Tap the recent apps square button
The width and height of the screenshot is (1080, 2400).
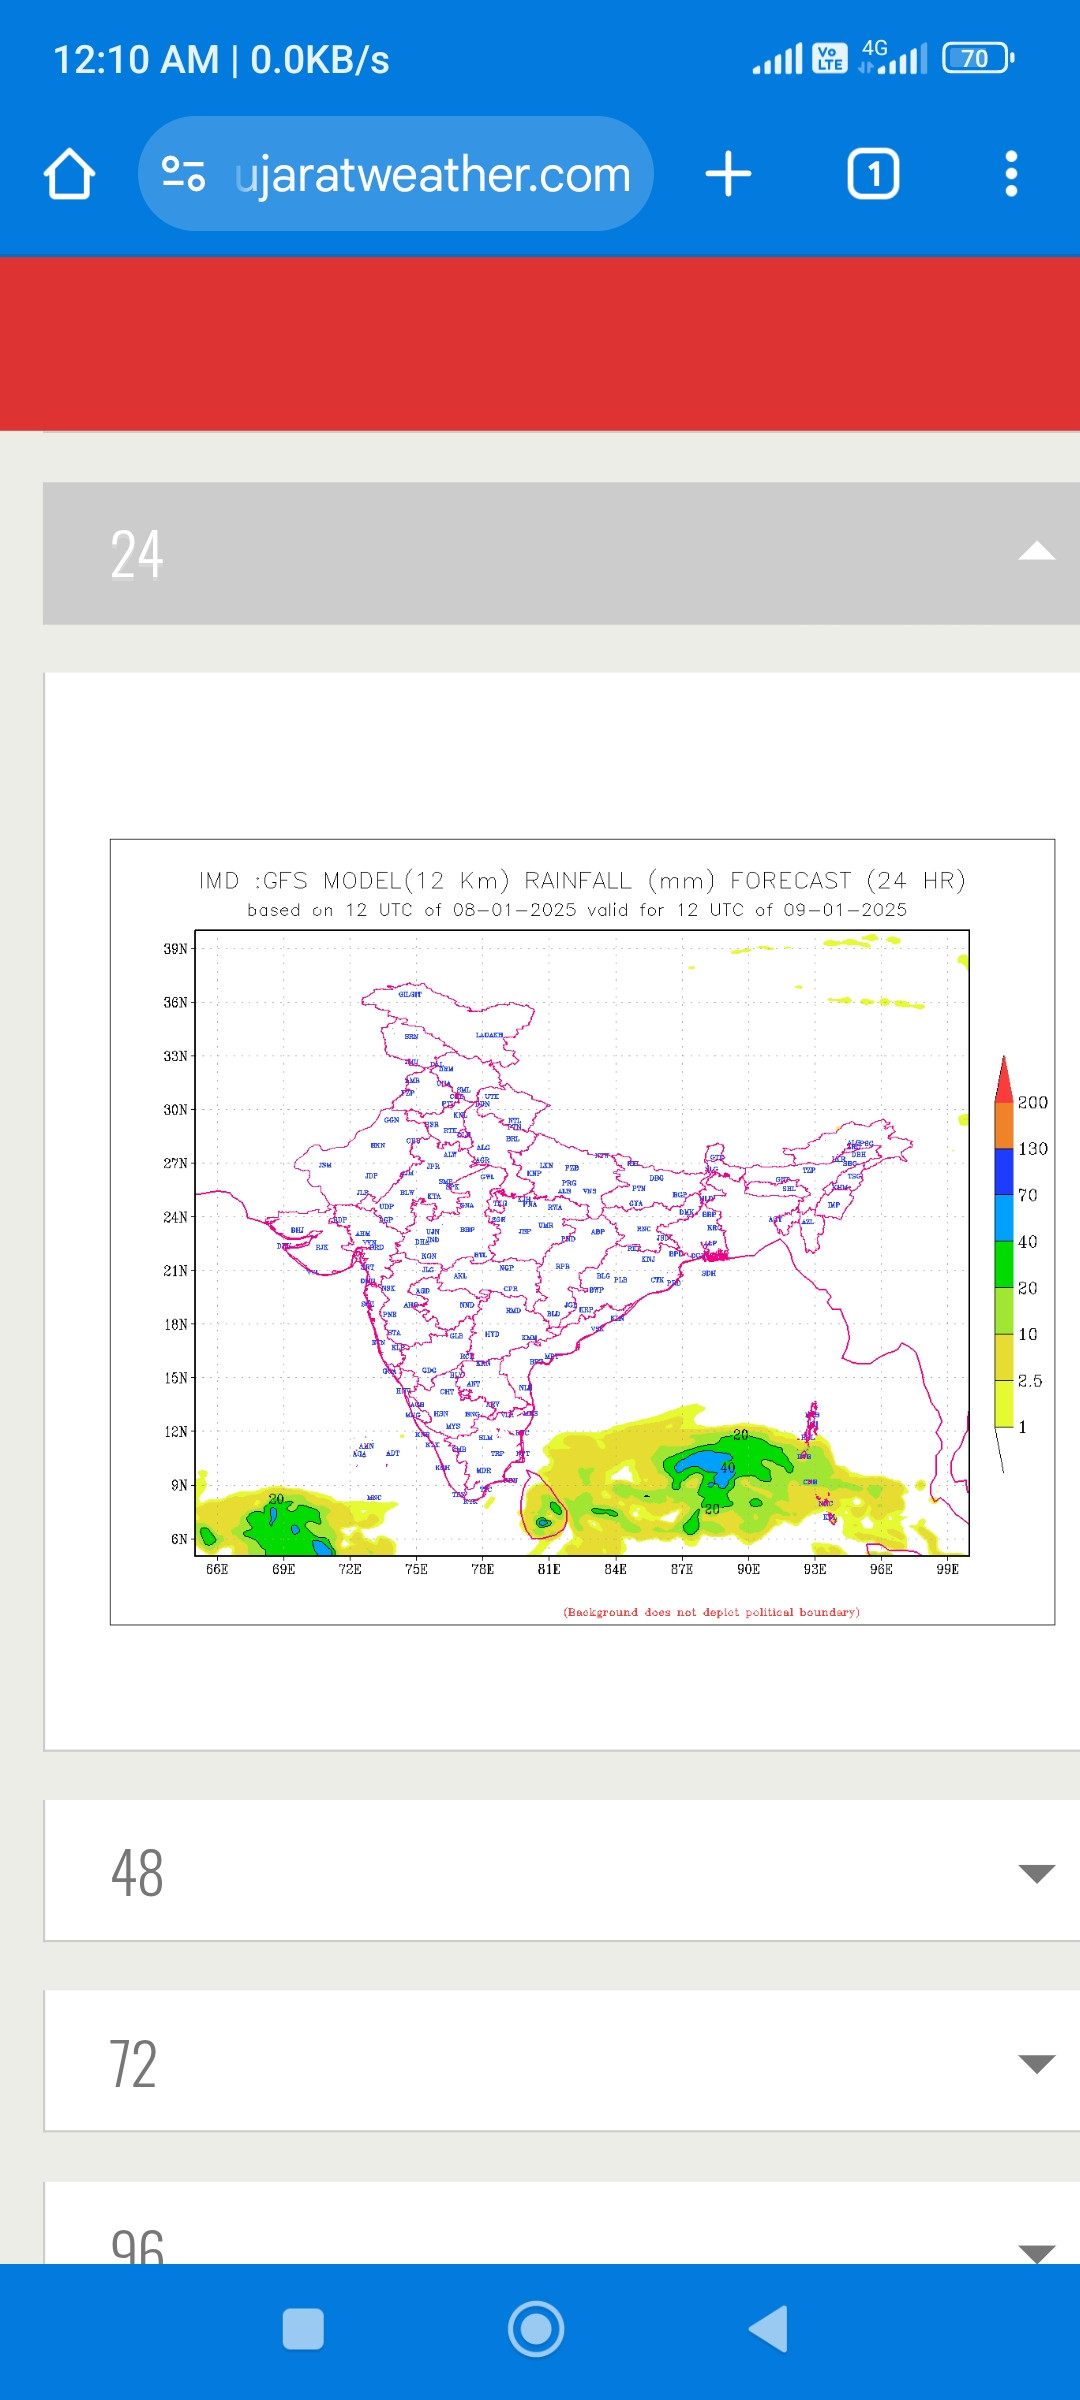point(303,2329)
